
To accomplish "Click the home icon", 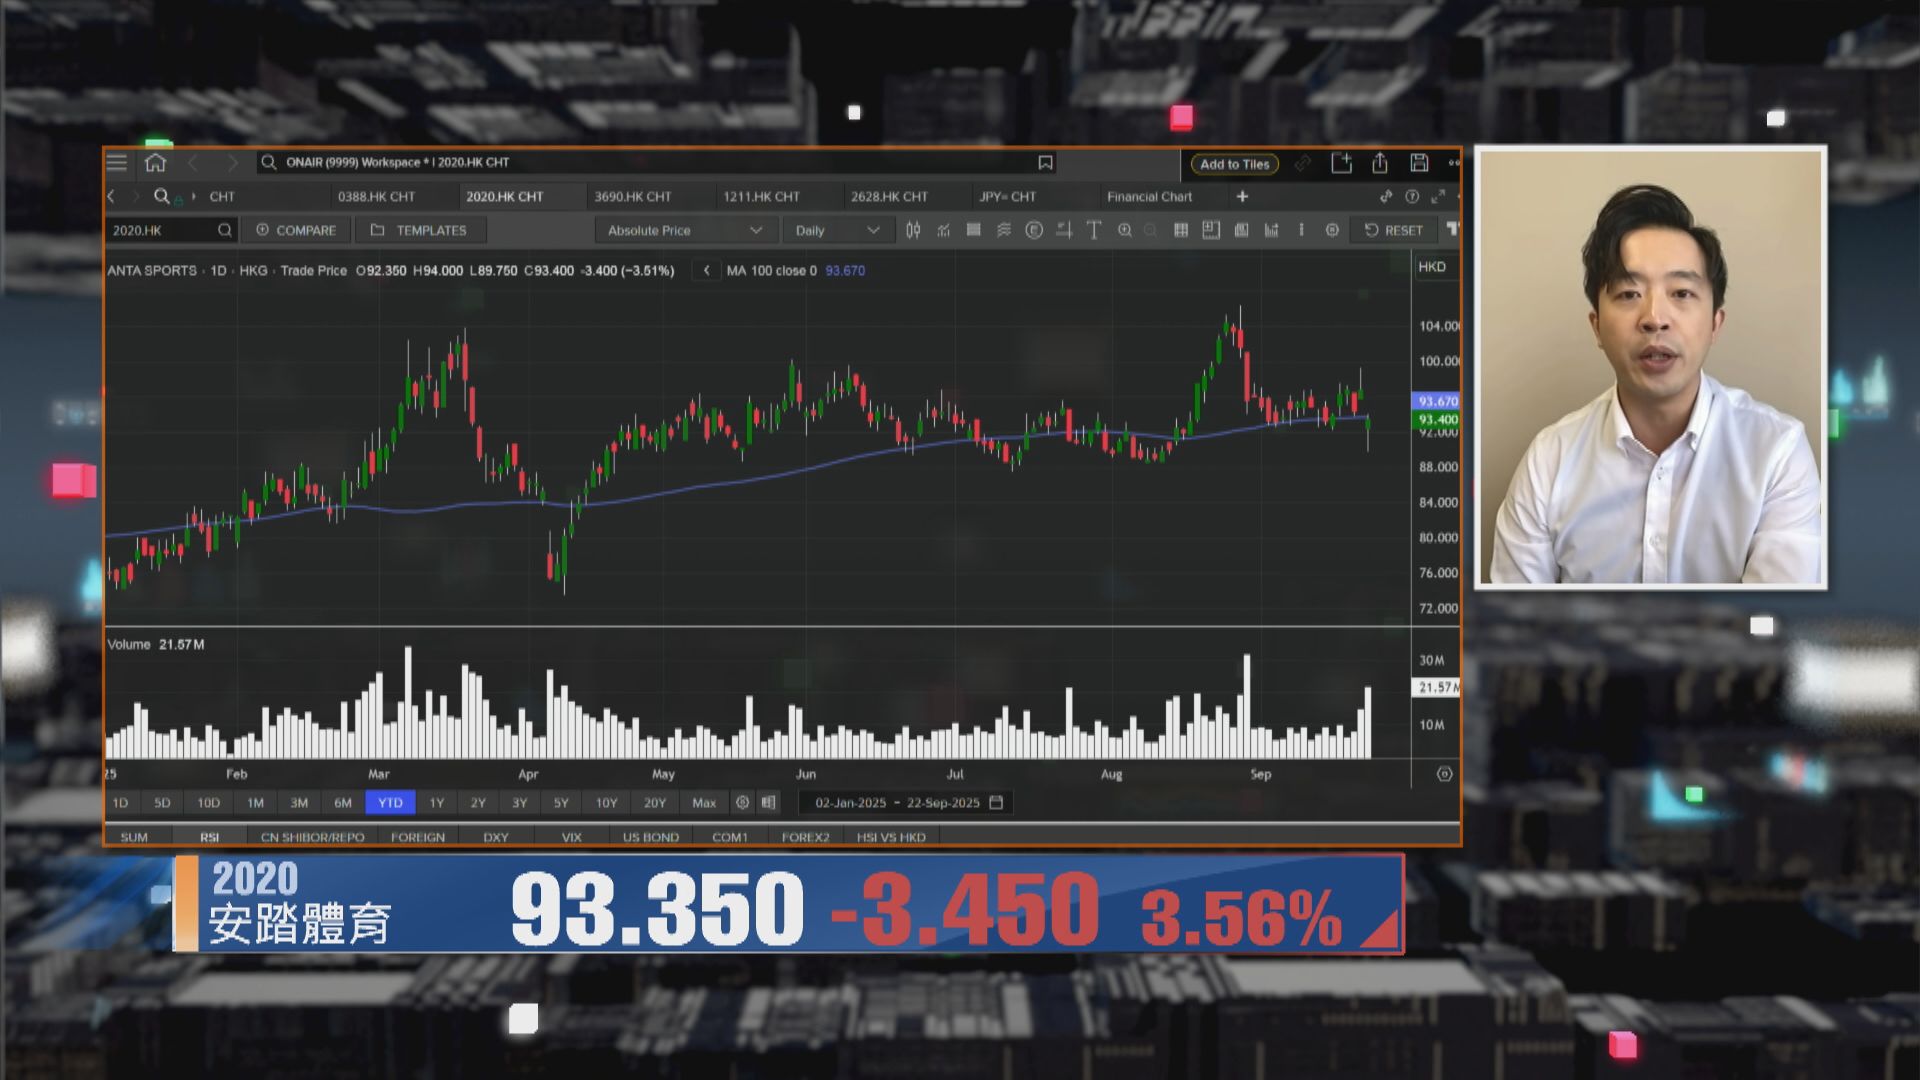I will [155, 162].
